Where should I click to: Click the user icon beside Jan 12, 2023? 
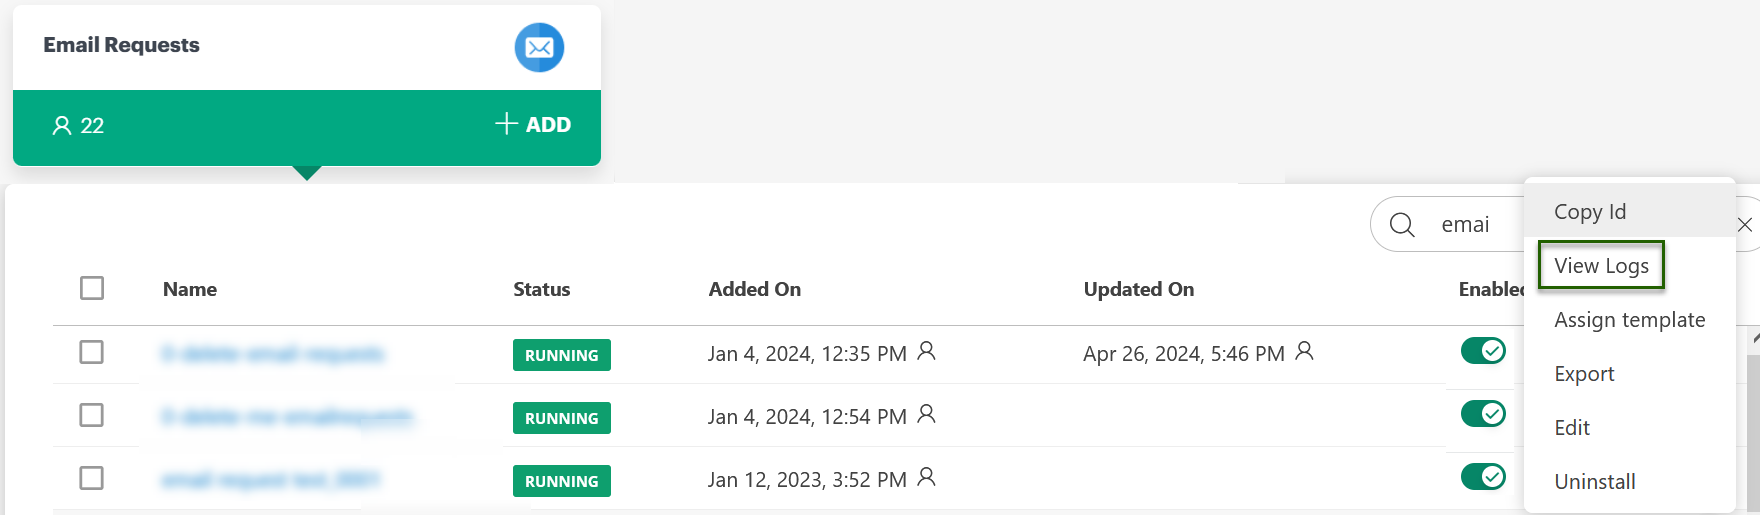pyautogui.click(x=927, y=477)
